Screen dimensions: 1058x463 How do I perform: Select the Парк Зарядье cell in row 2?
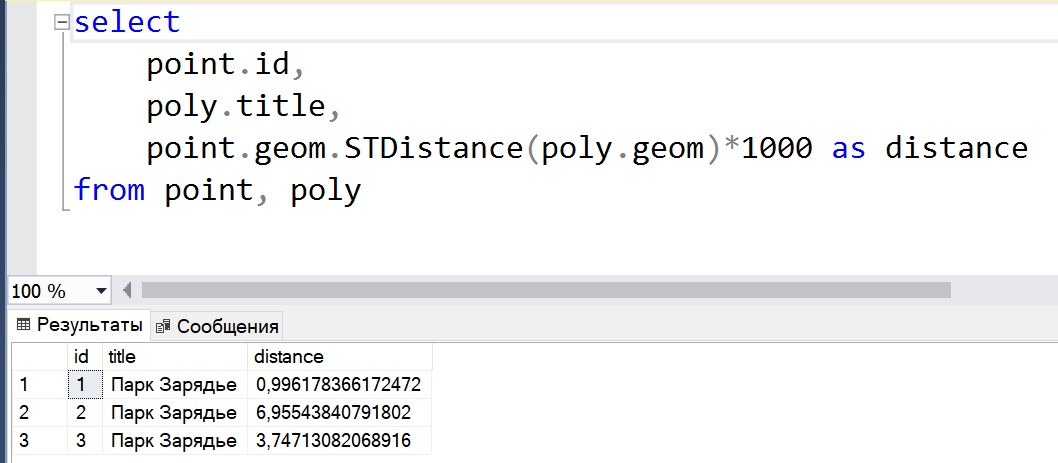coord(174,412)
